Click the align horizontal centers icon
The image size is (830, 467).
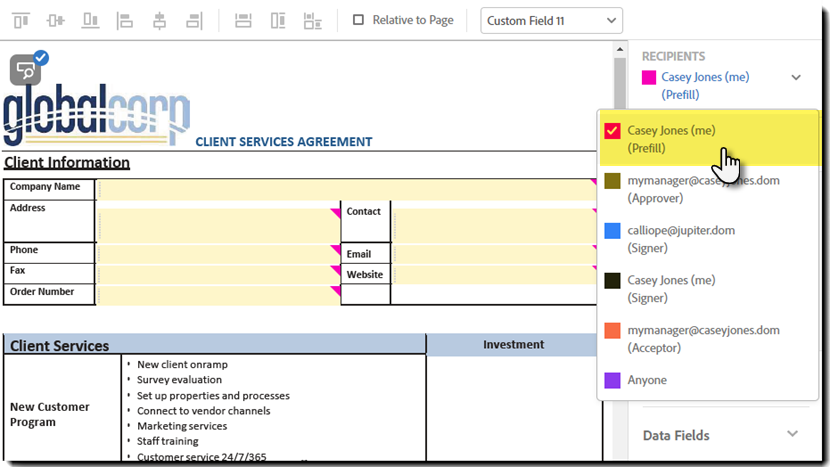point(159,20)
